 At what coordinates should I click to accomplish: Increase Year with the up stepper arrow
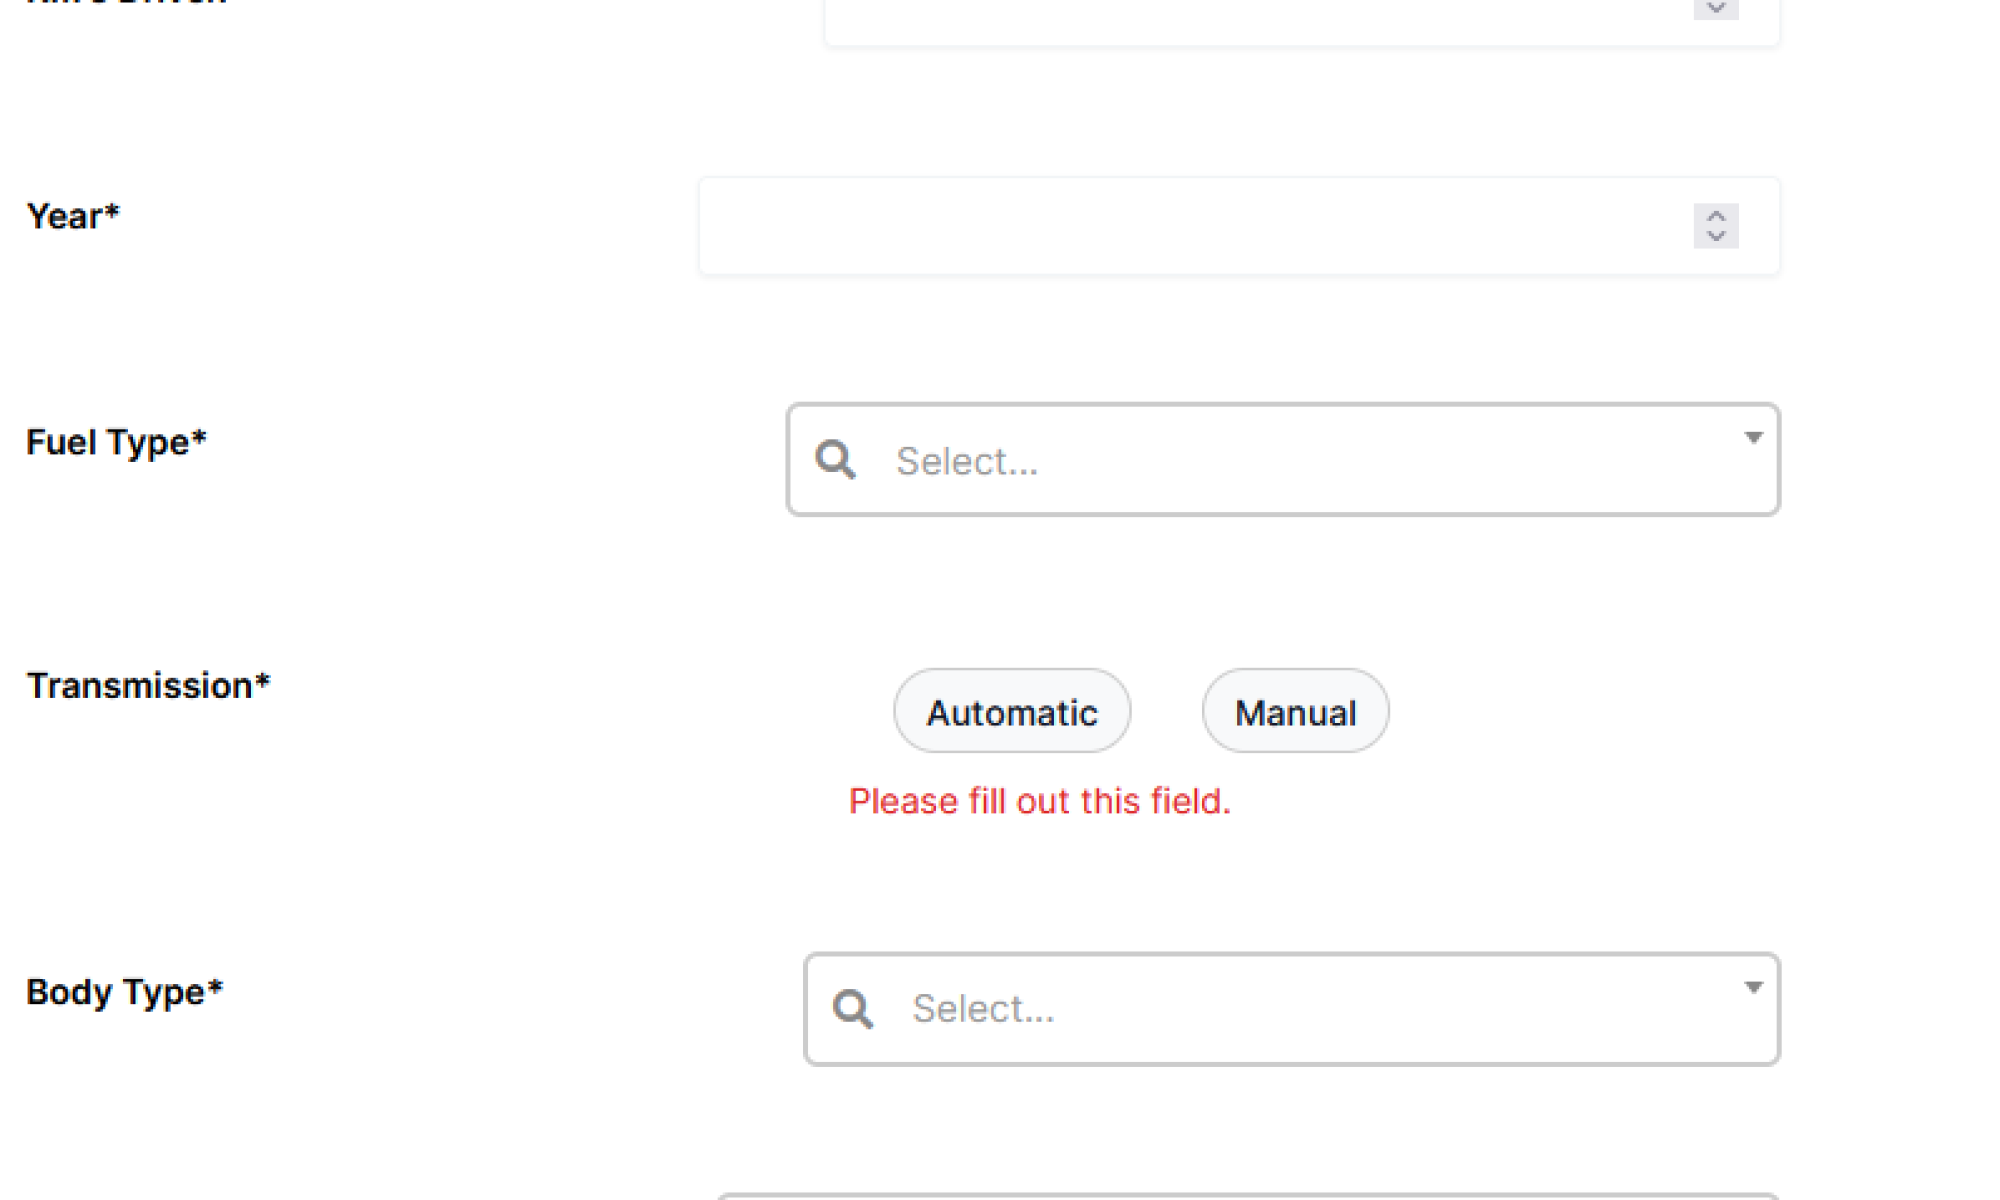click(1716, 215)
